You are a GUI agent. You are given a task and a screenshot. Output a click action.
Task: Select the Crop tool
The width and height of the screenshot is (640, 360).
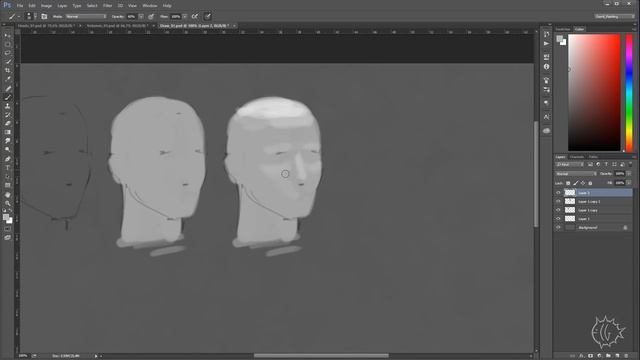tap(8, 71)
